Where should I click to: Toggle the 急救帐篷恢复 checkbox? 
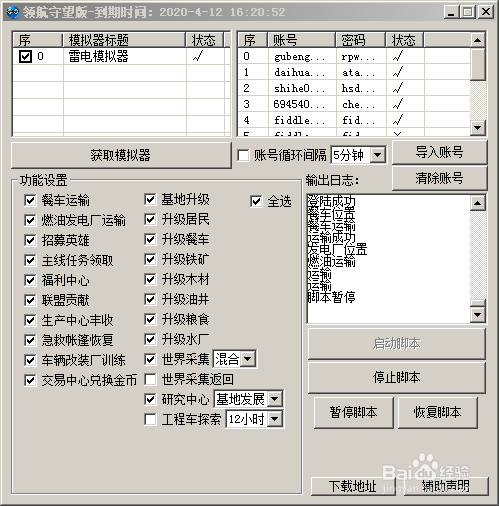click(x=30, y=340)
